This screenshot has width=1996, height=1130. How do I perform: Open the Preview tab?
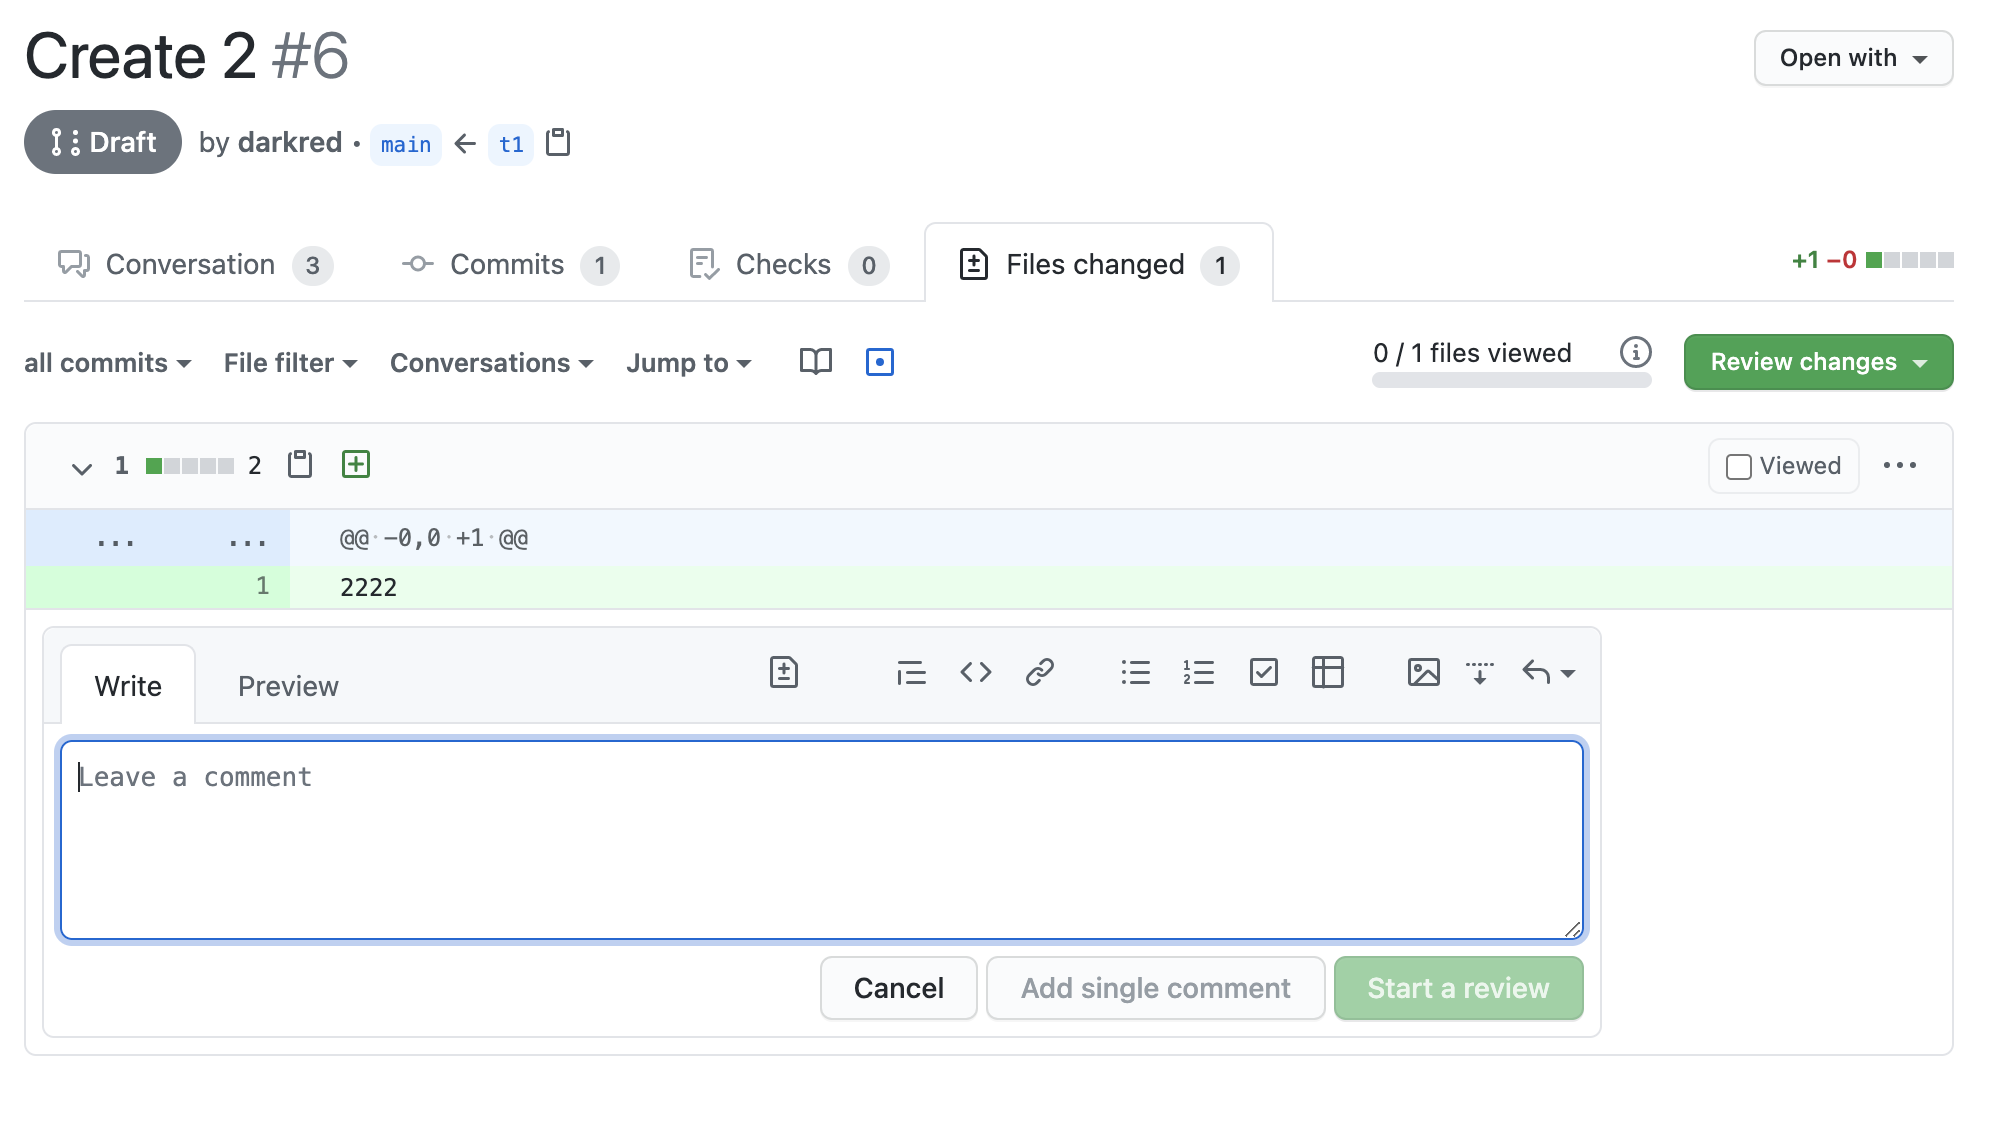(288, 686)
